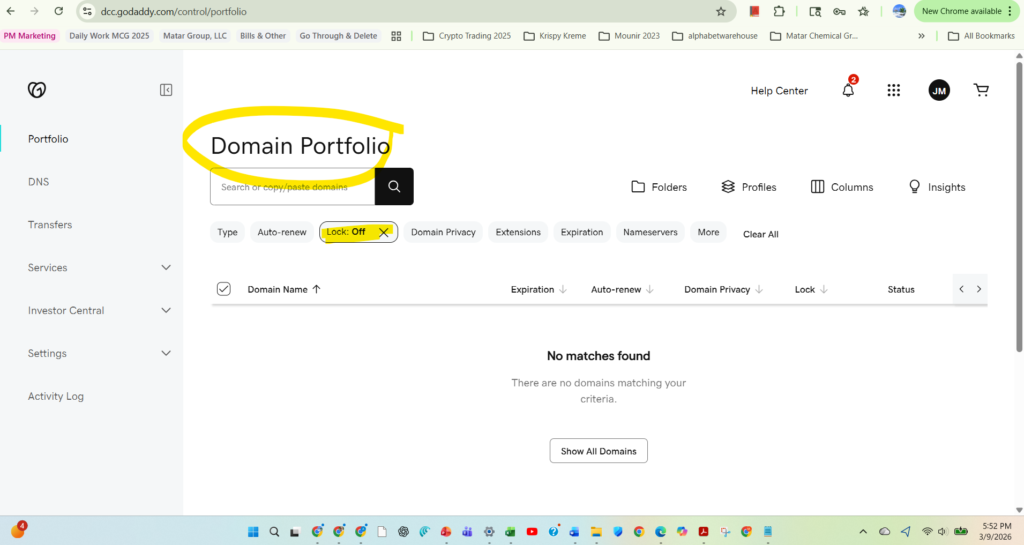The image size is (1024, 545).
Task: Open the Insights lightbulb option
Action: point(936,187)
